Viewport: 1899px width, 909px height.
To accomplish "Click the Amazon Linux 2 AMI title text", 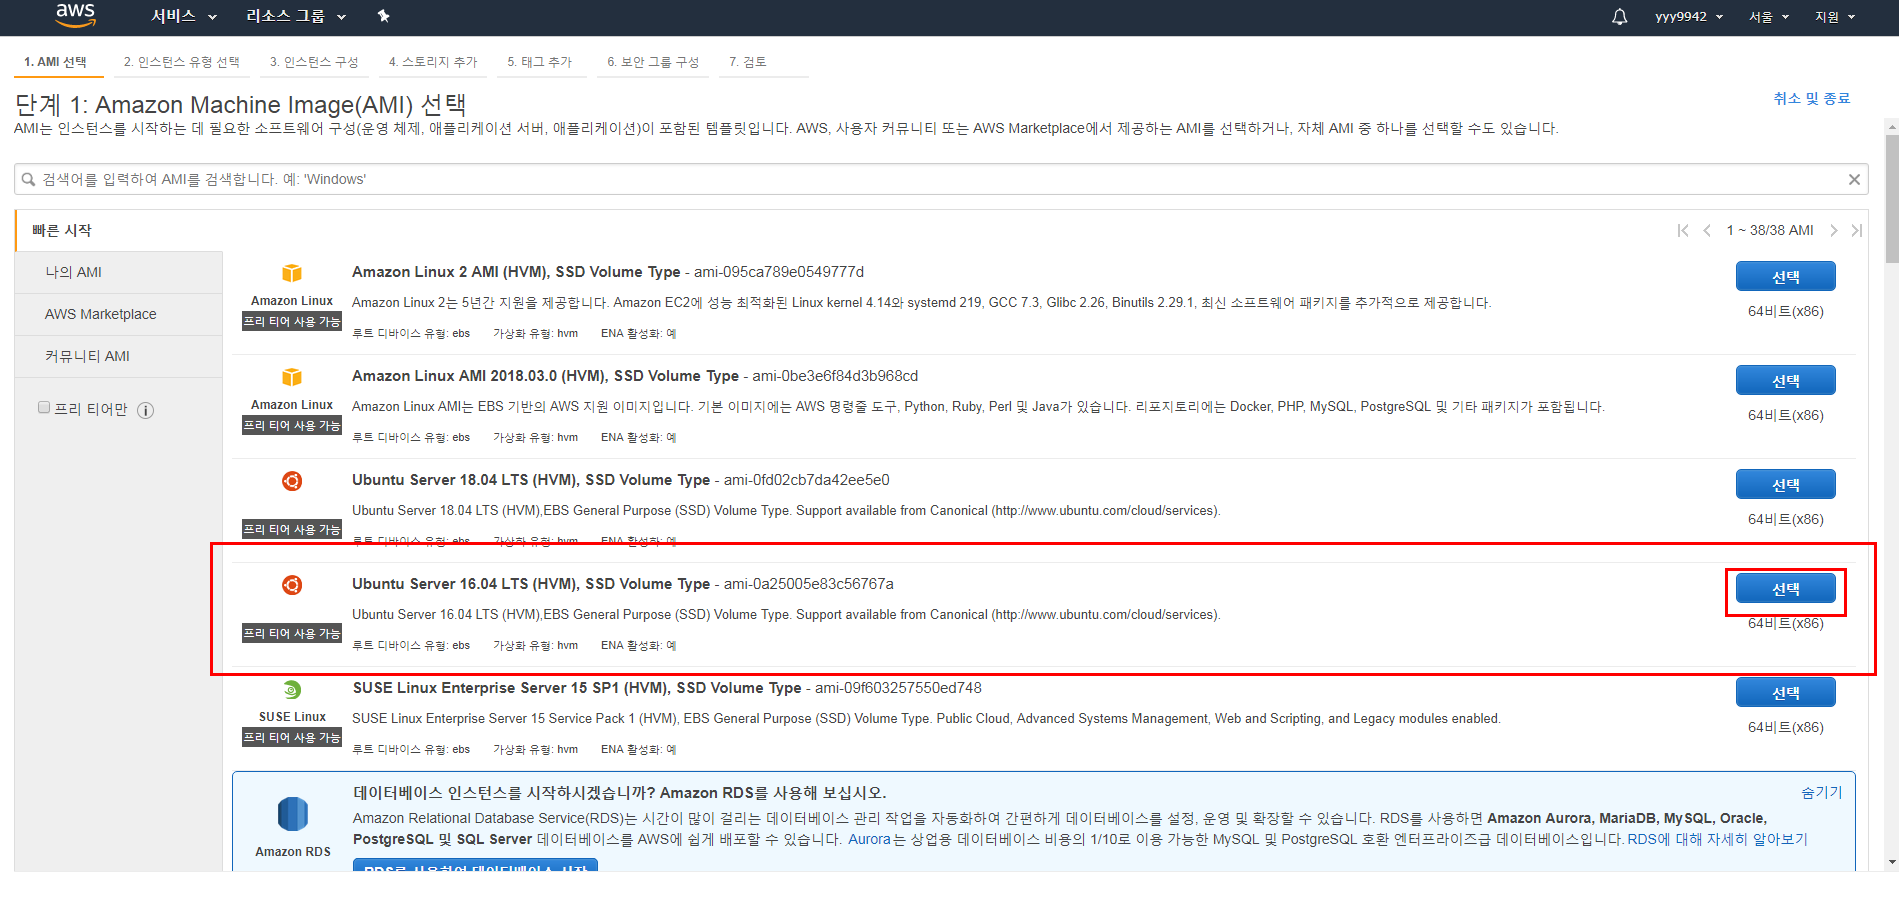I will [x=516, y=272].
